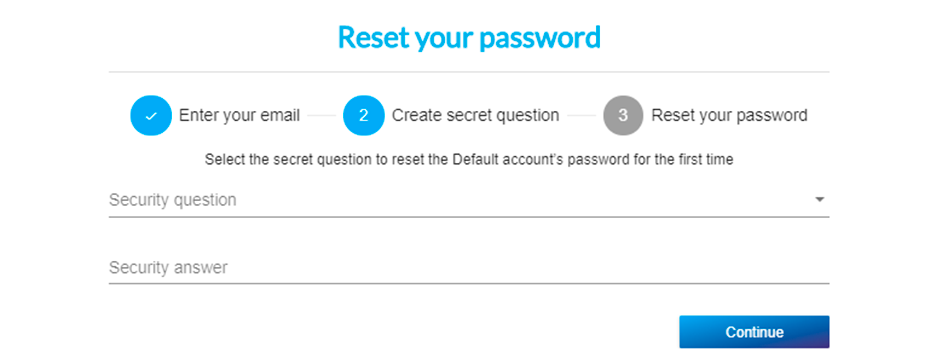Click empty middle of Security question combo box

click(520, 200)
